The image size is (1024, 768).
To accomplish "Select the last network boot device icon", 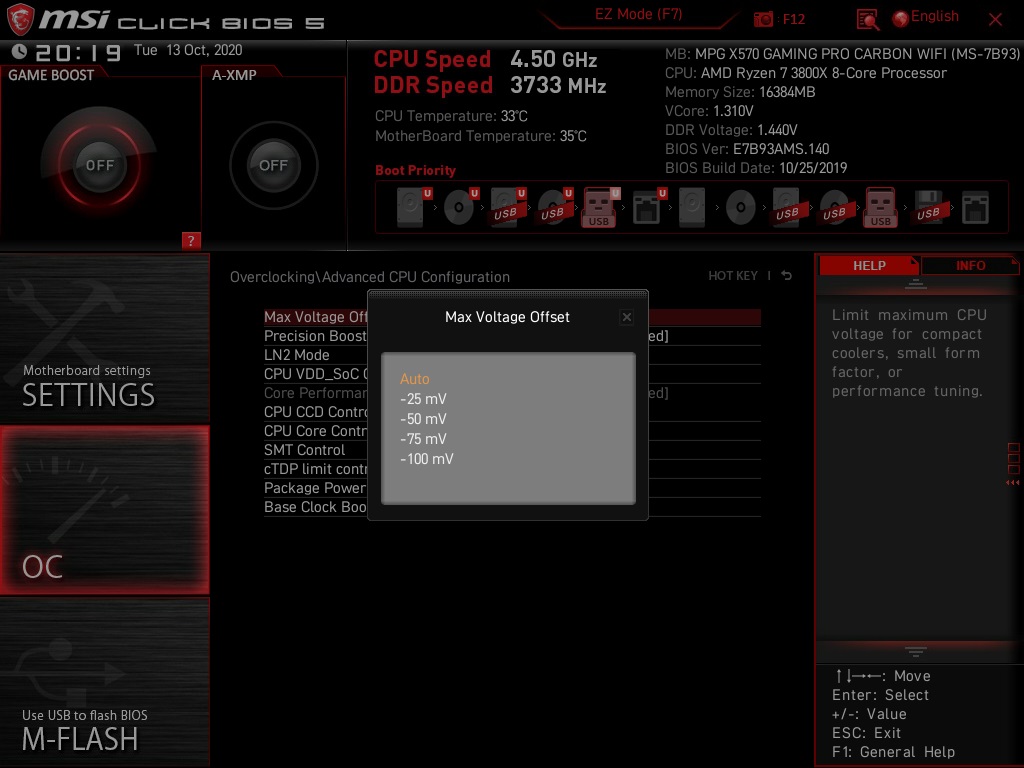I will [975, 208].
